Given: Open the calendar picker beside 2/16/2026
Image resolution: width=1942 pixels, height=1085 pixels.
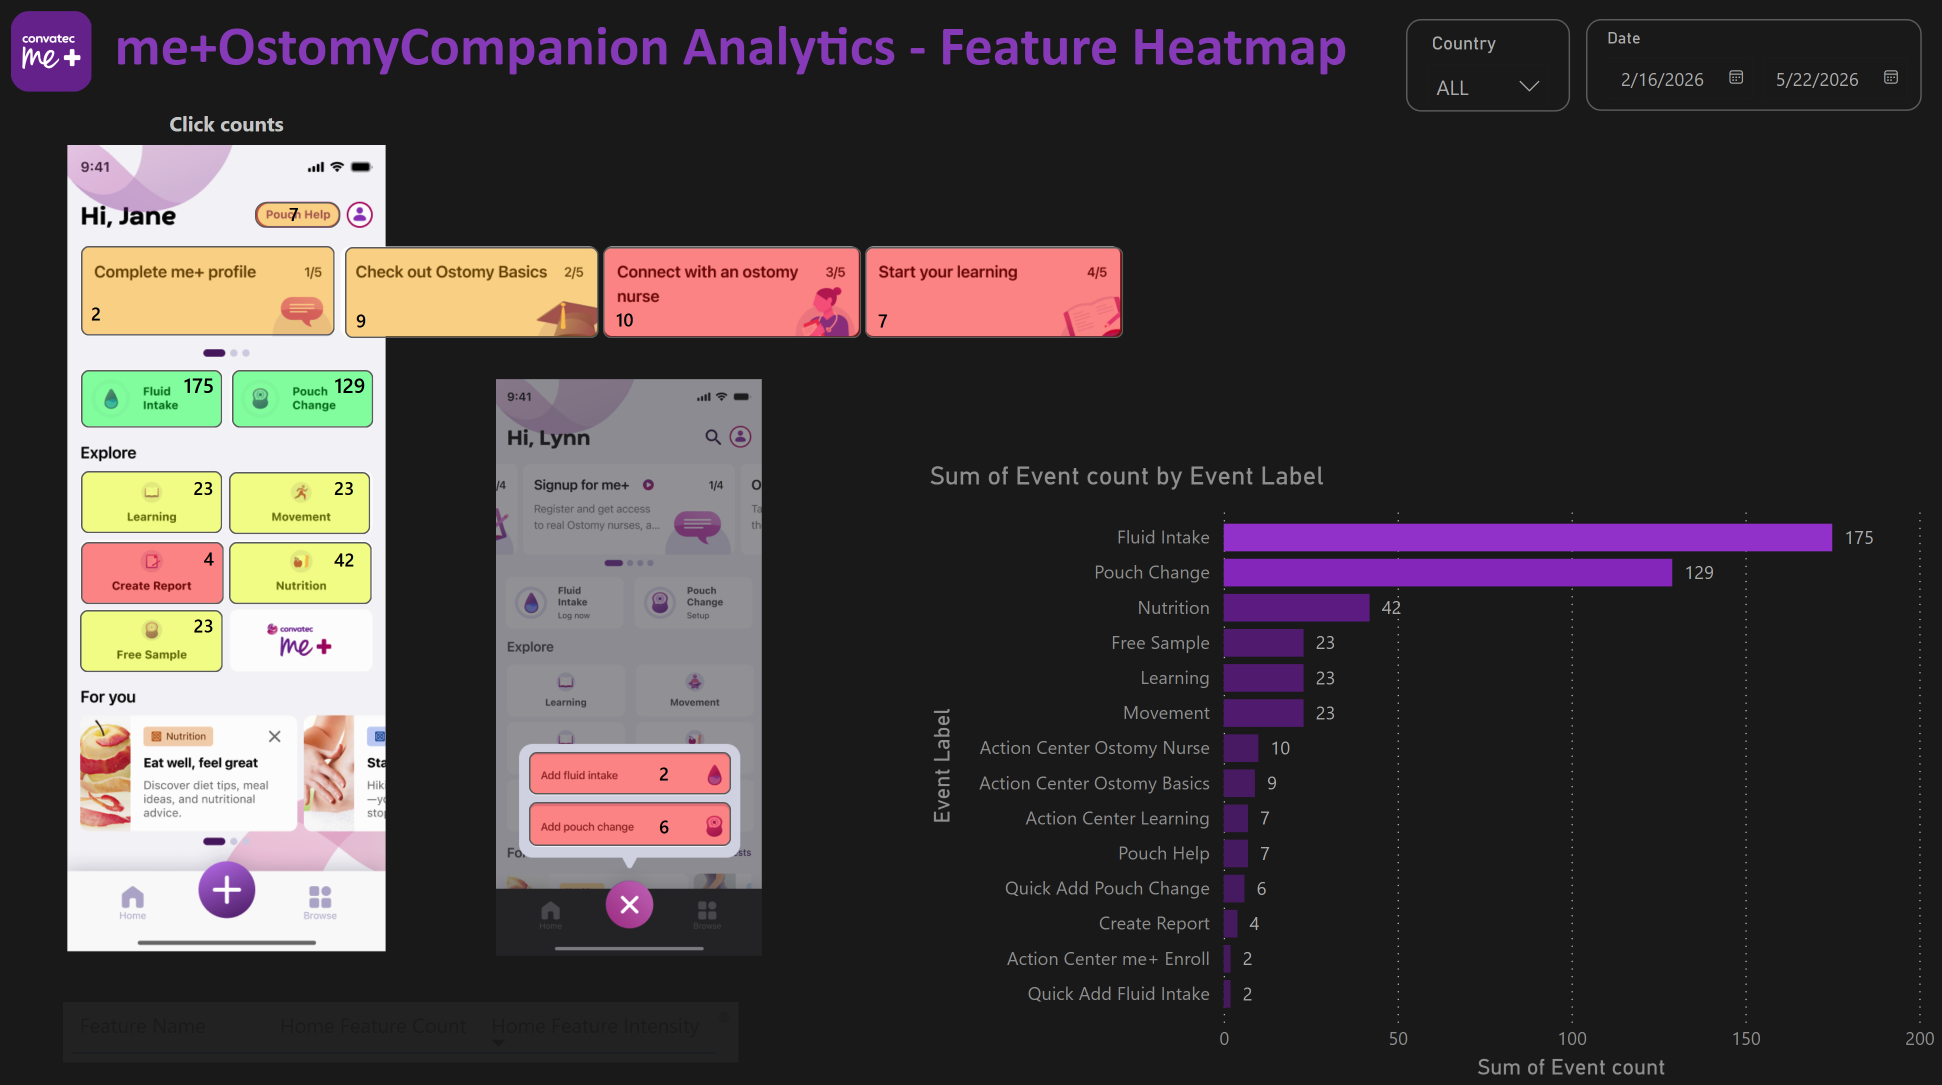Looking at the screenshot, I should click(1736, 77).
